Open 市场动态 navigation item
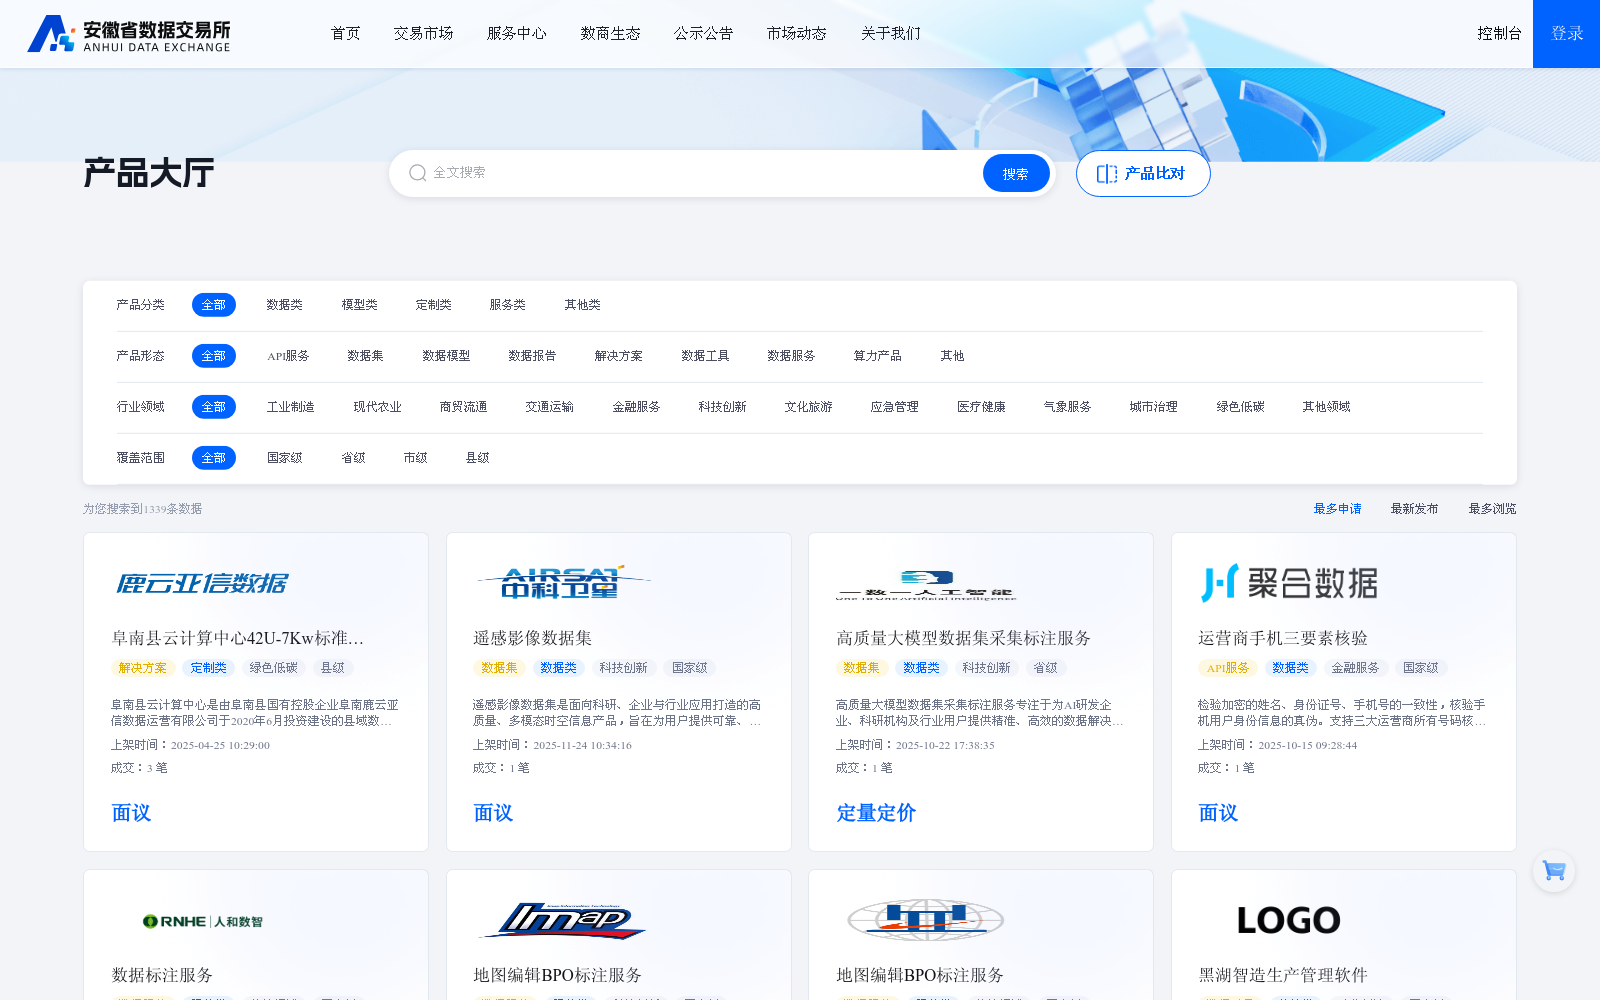Image resolution: width=1600 pixels, height=1000 pixels. coord(796,34)
